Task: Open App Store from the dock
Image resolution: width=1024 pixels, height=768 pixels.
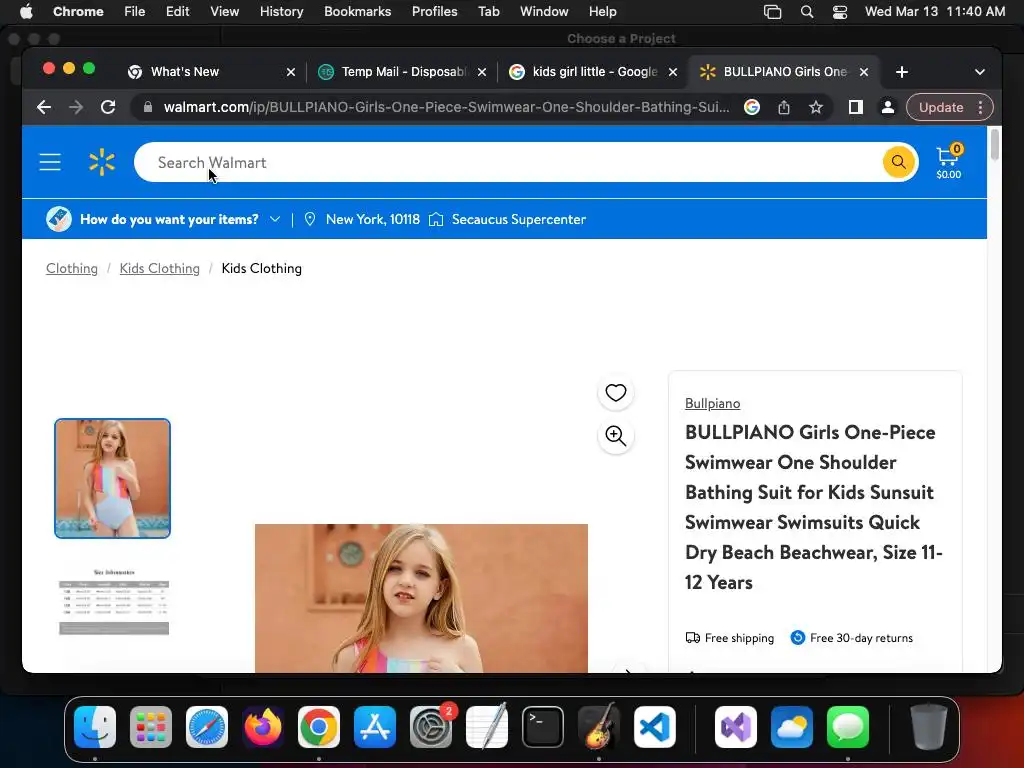Action: coord(375,727)
